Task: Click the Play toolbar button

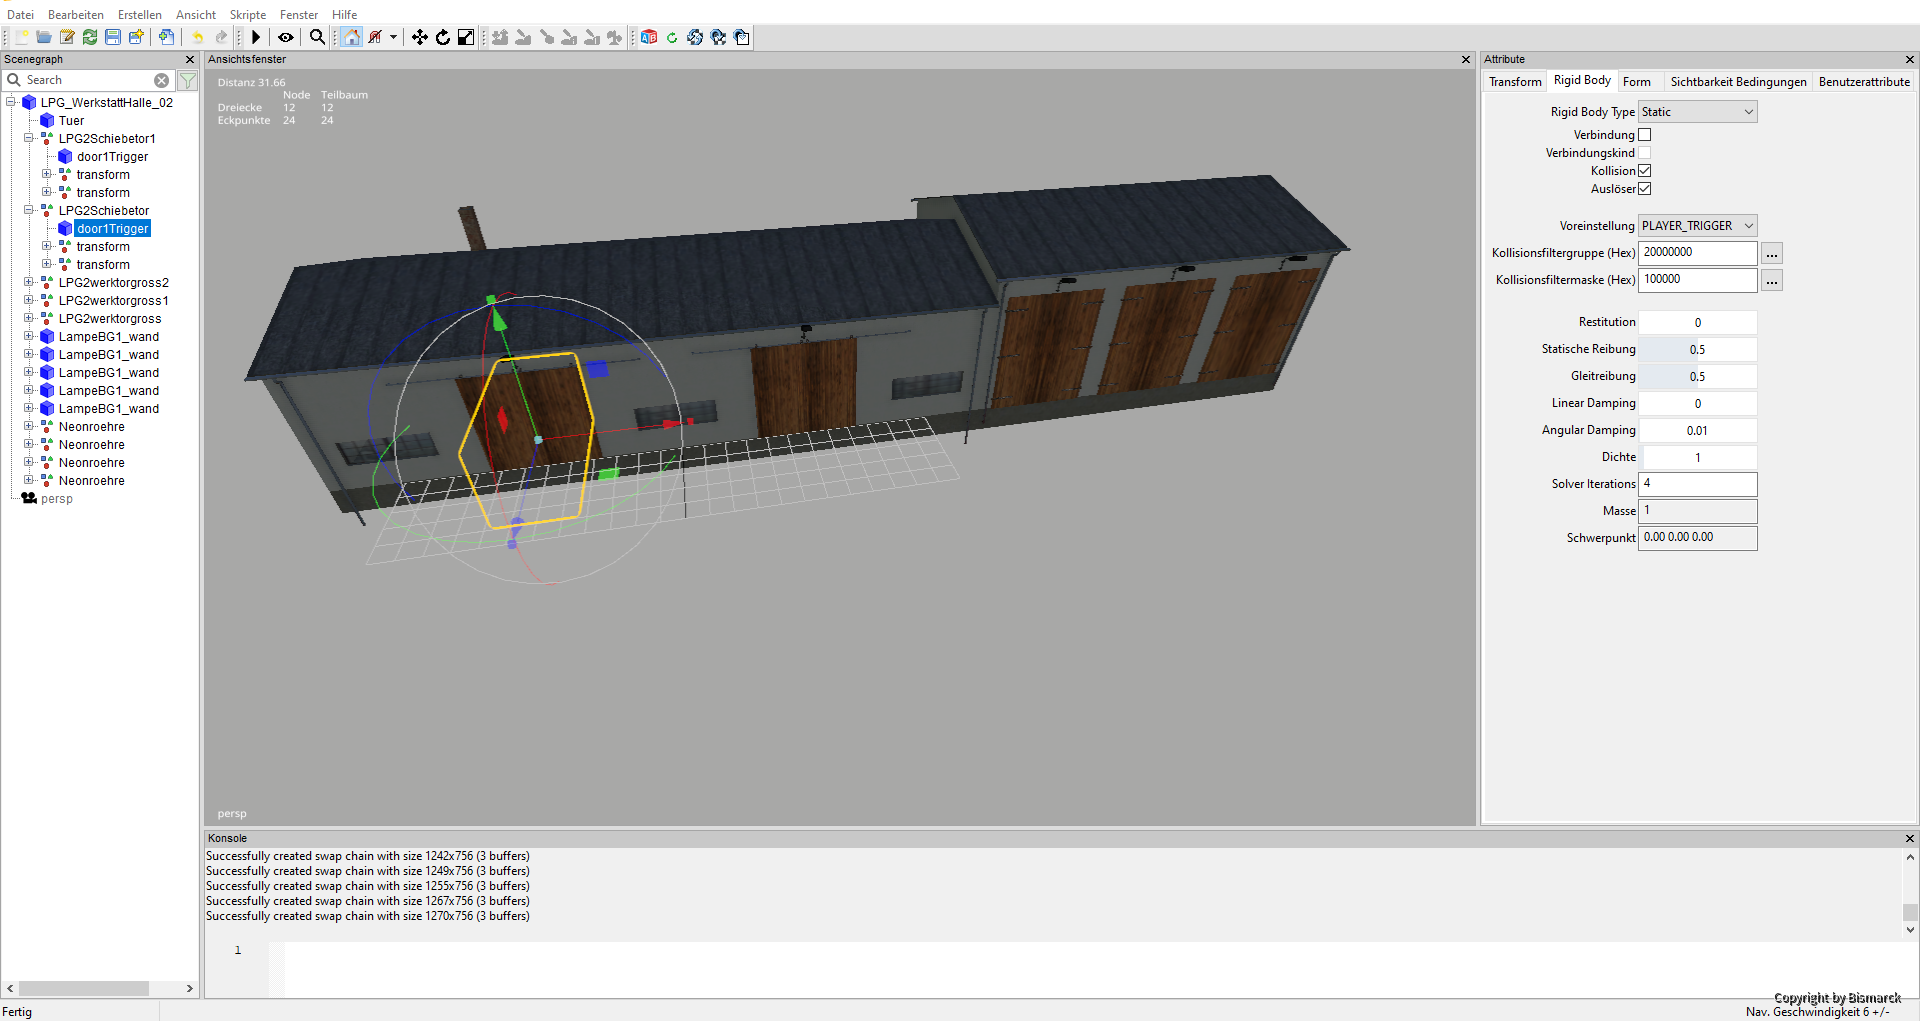Action: coord(256,37)
